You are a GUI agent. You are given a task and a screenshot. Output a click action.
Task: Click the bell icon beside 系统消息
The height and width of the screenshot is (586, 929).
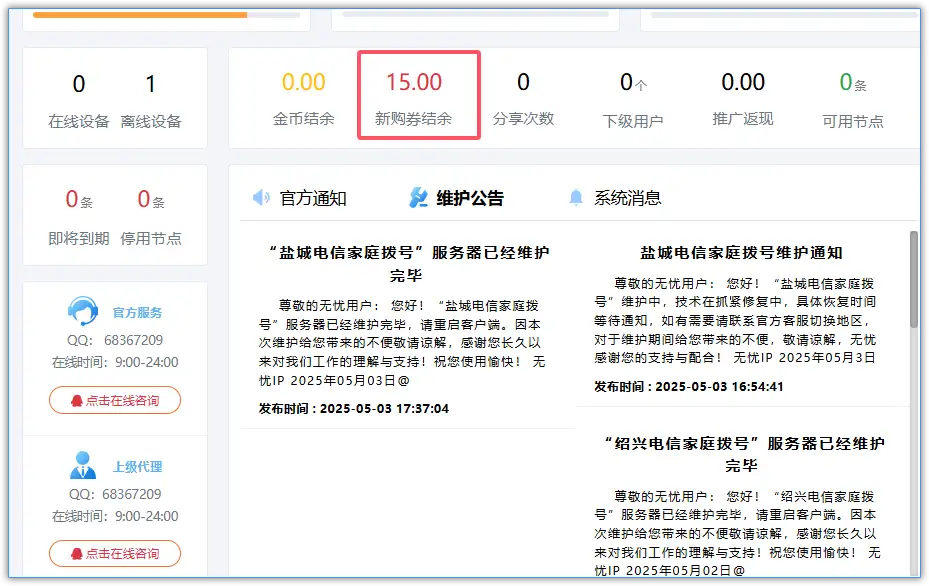(576, 196)
